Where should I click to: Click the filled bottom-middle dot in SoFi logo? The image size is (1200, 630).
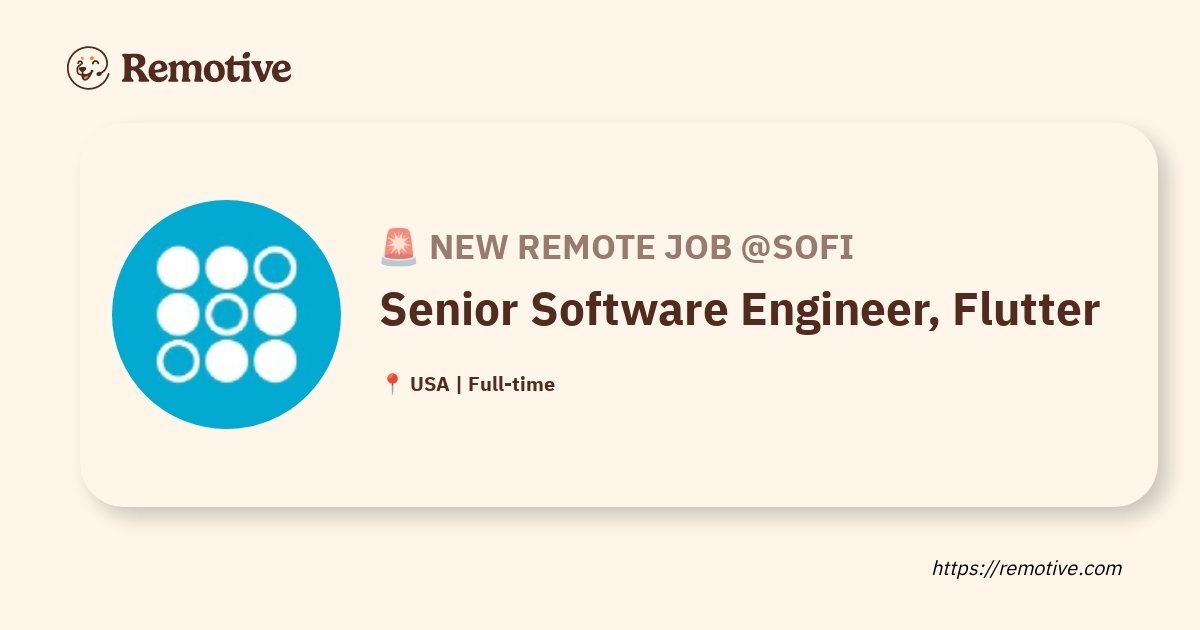pos(227,362)
